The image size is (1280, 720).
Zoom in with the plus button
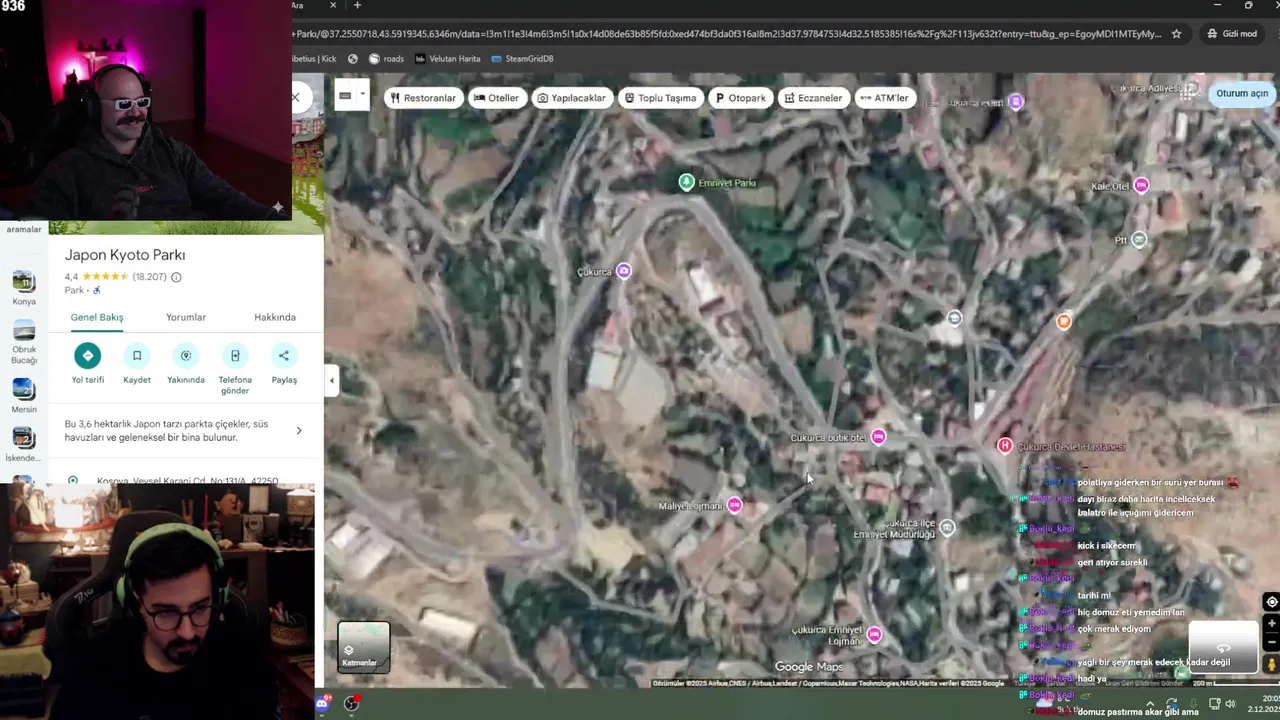1271,623
